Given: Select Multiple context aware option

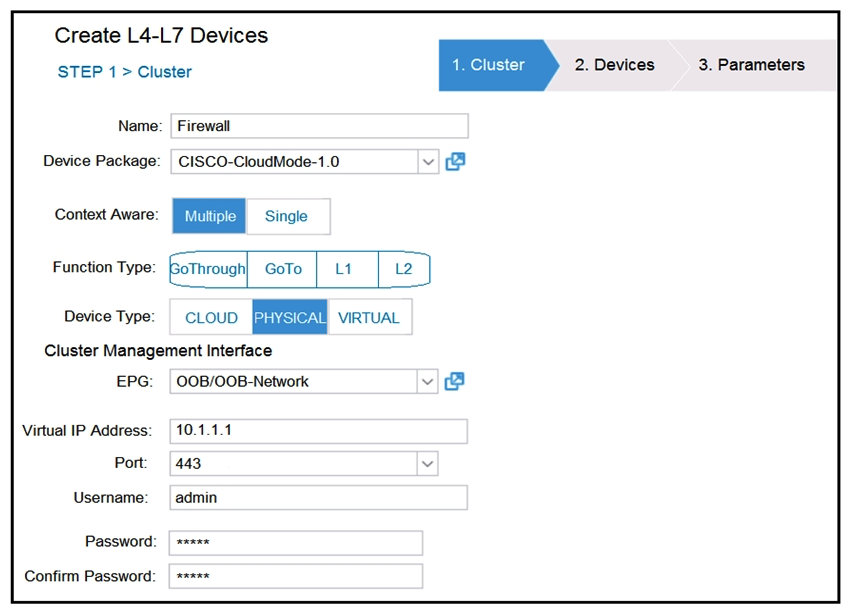Looking at the screenshot, I should point(210,216).
